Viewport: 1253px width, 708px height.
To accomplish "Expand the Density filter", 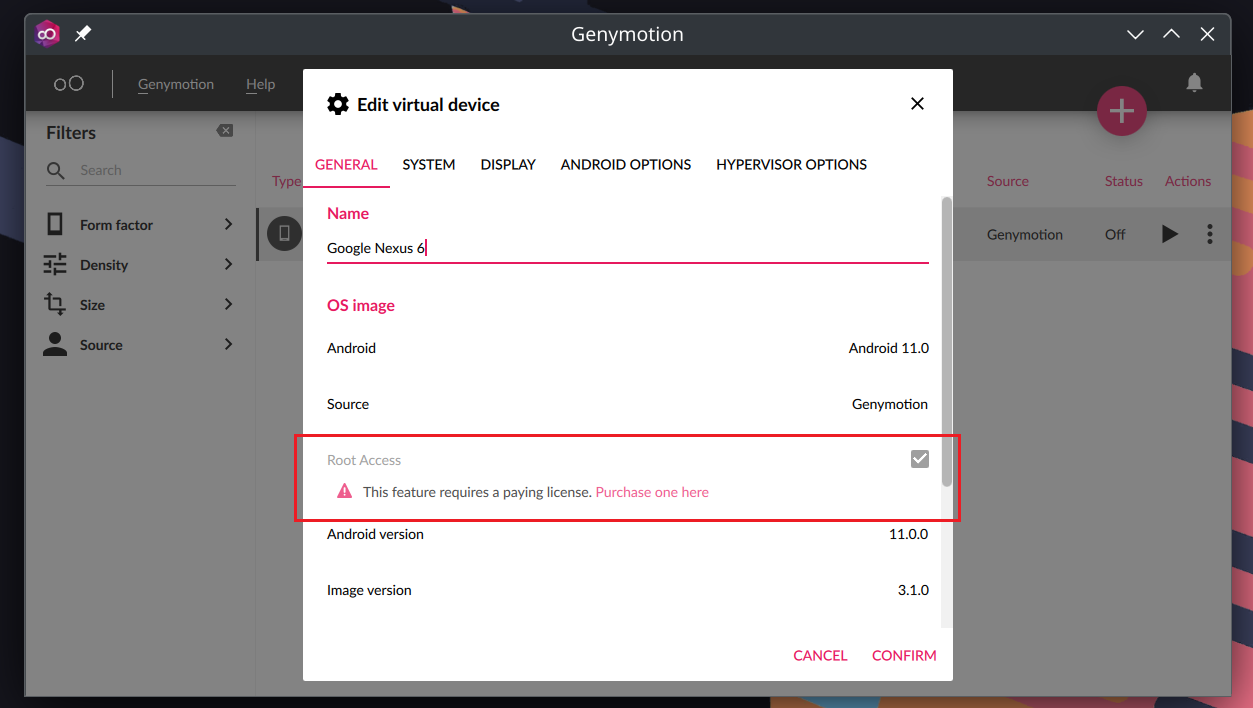I will [228, 264].
